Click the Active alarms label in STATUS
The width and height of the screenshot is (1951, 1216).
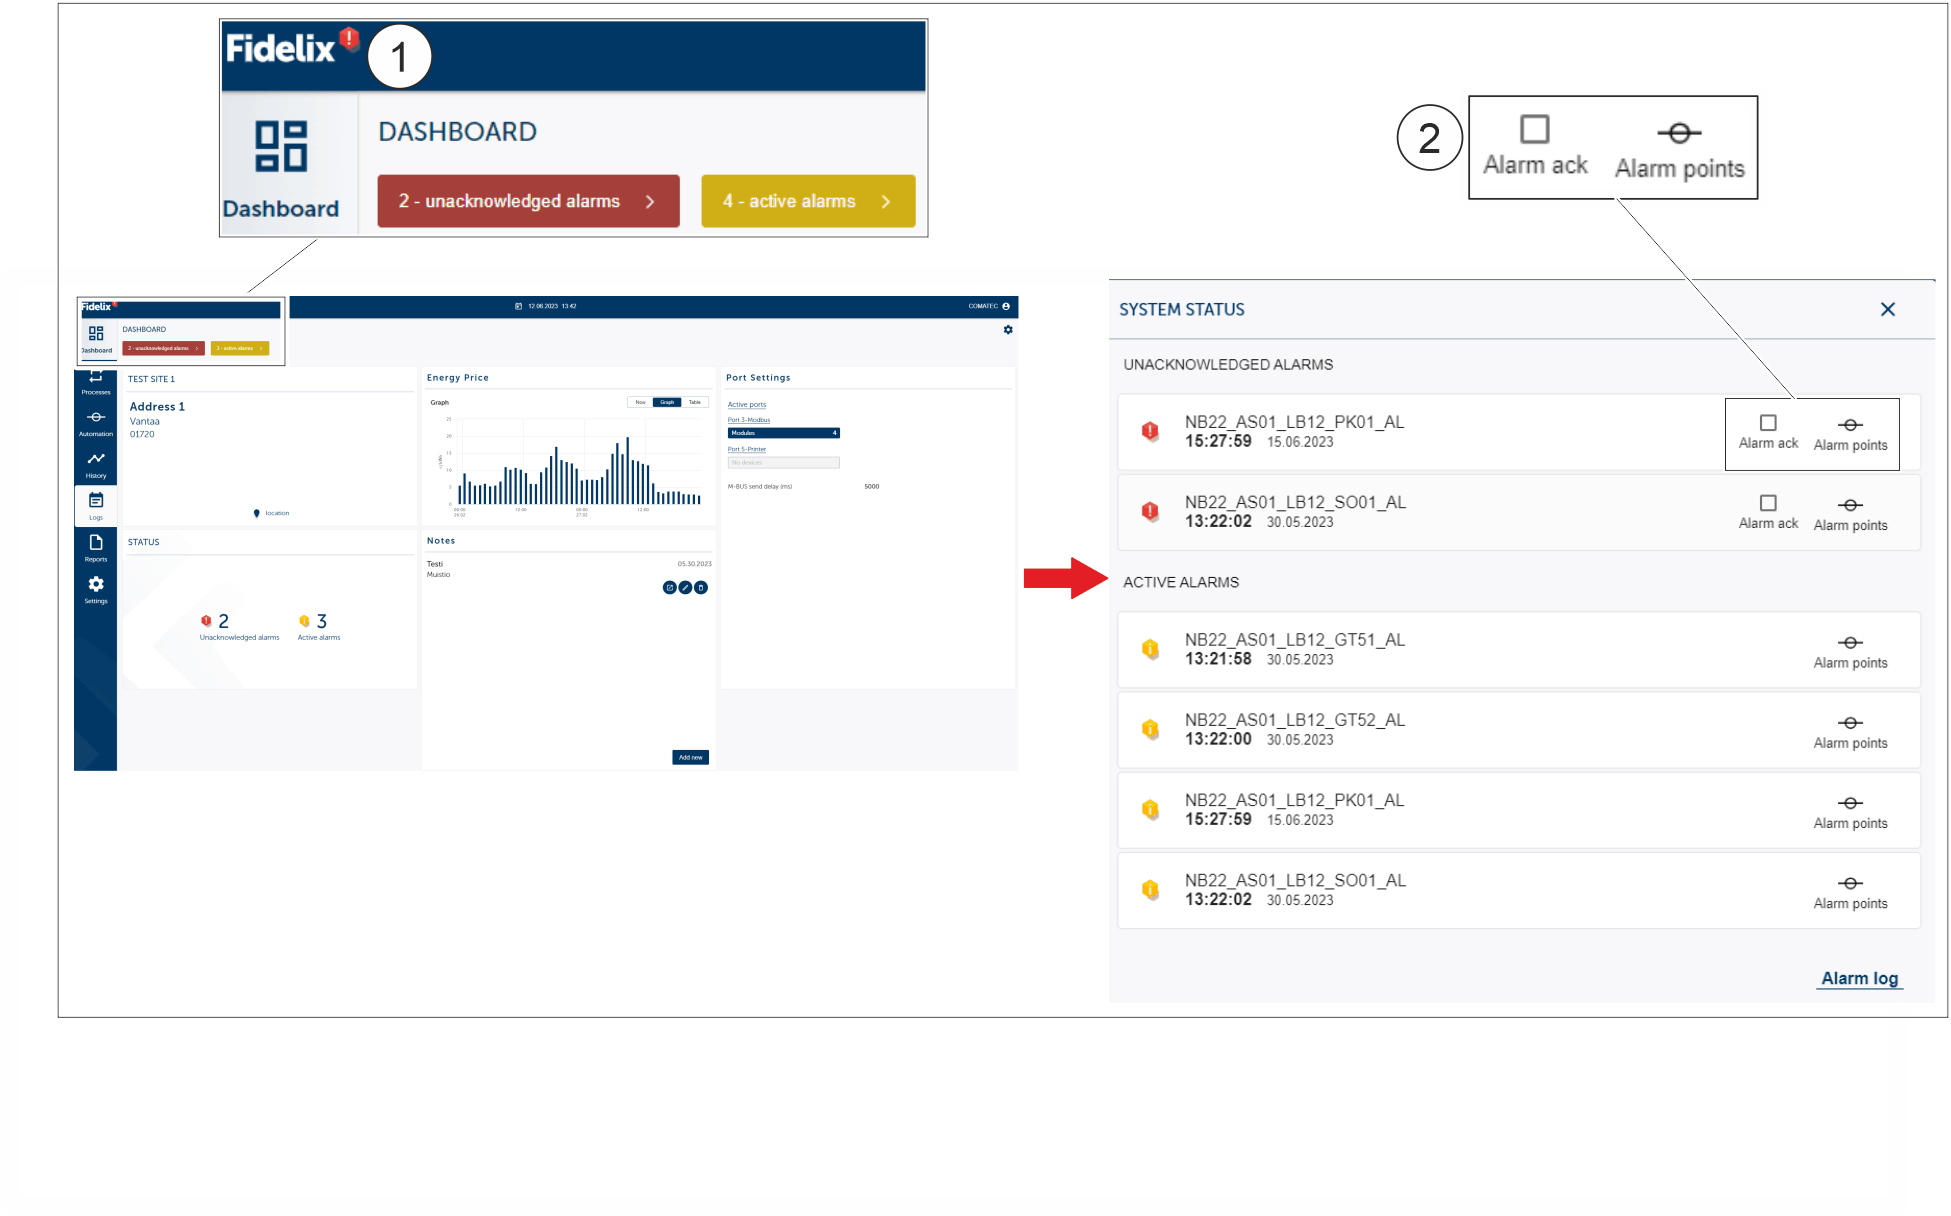[x=319, y=637]
